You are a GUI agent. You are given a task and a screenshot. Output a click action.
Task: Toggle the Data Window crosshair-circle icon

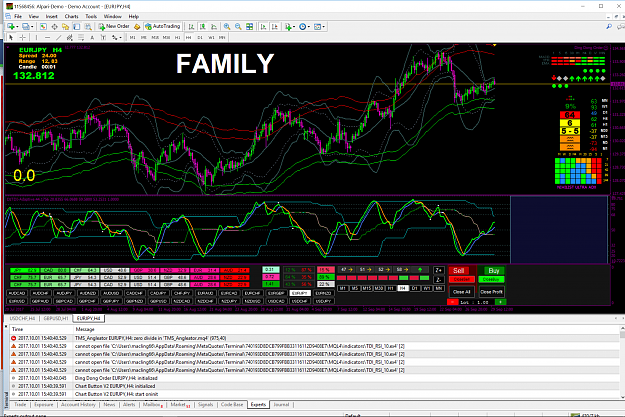pos(54,26)
